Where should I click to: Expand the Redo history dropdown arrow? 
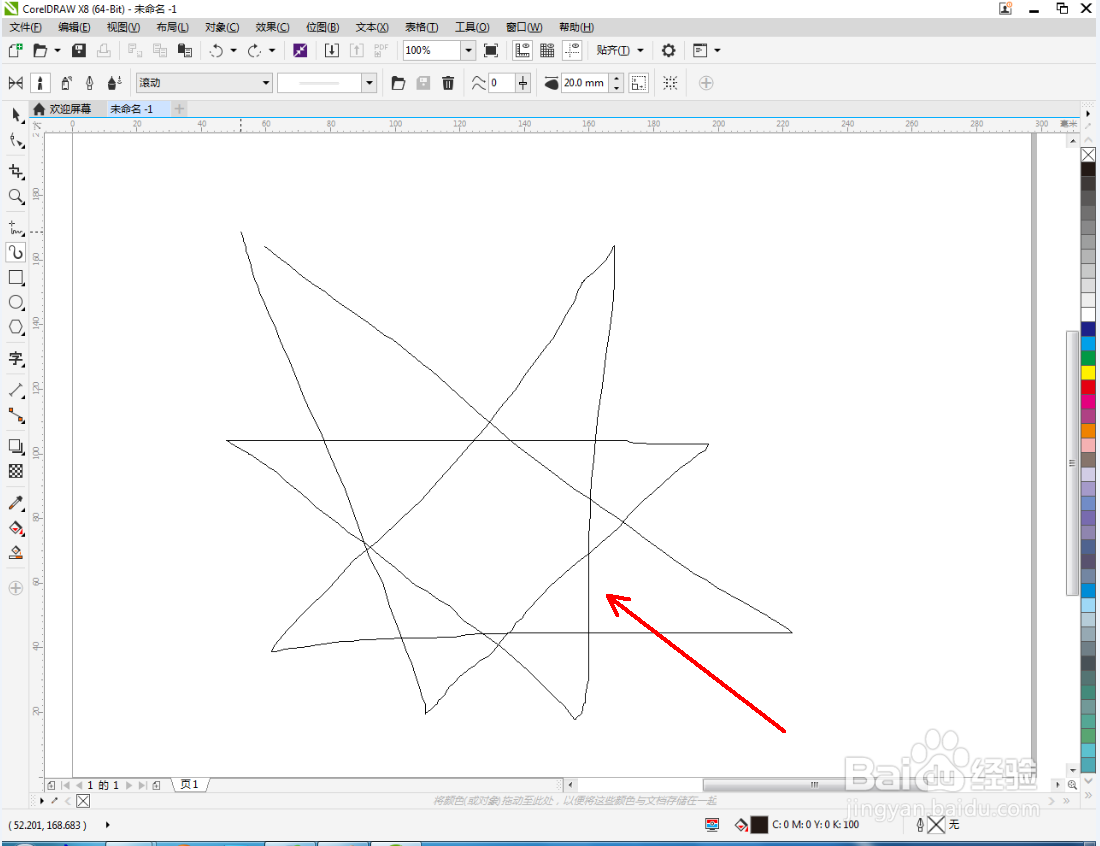272,51
